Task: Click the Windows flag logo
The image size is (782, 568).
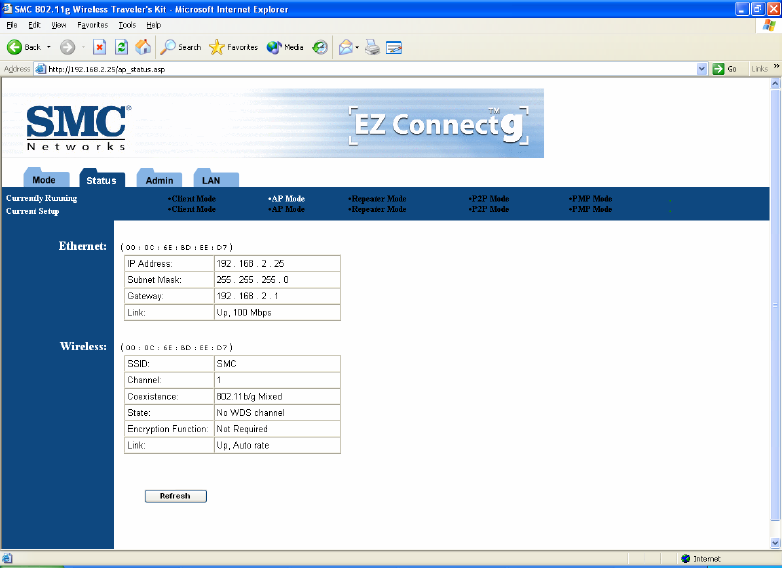Action: (x=769, y=25)
